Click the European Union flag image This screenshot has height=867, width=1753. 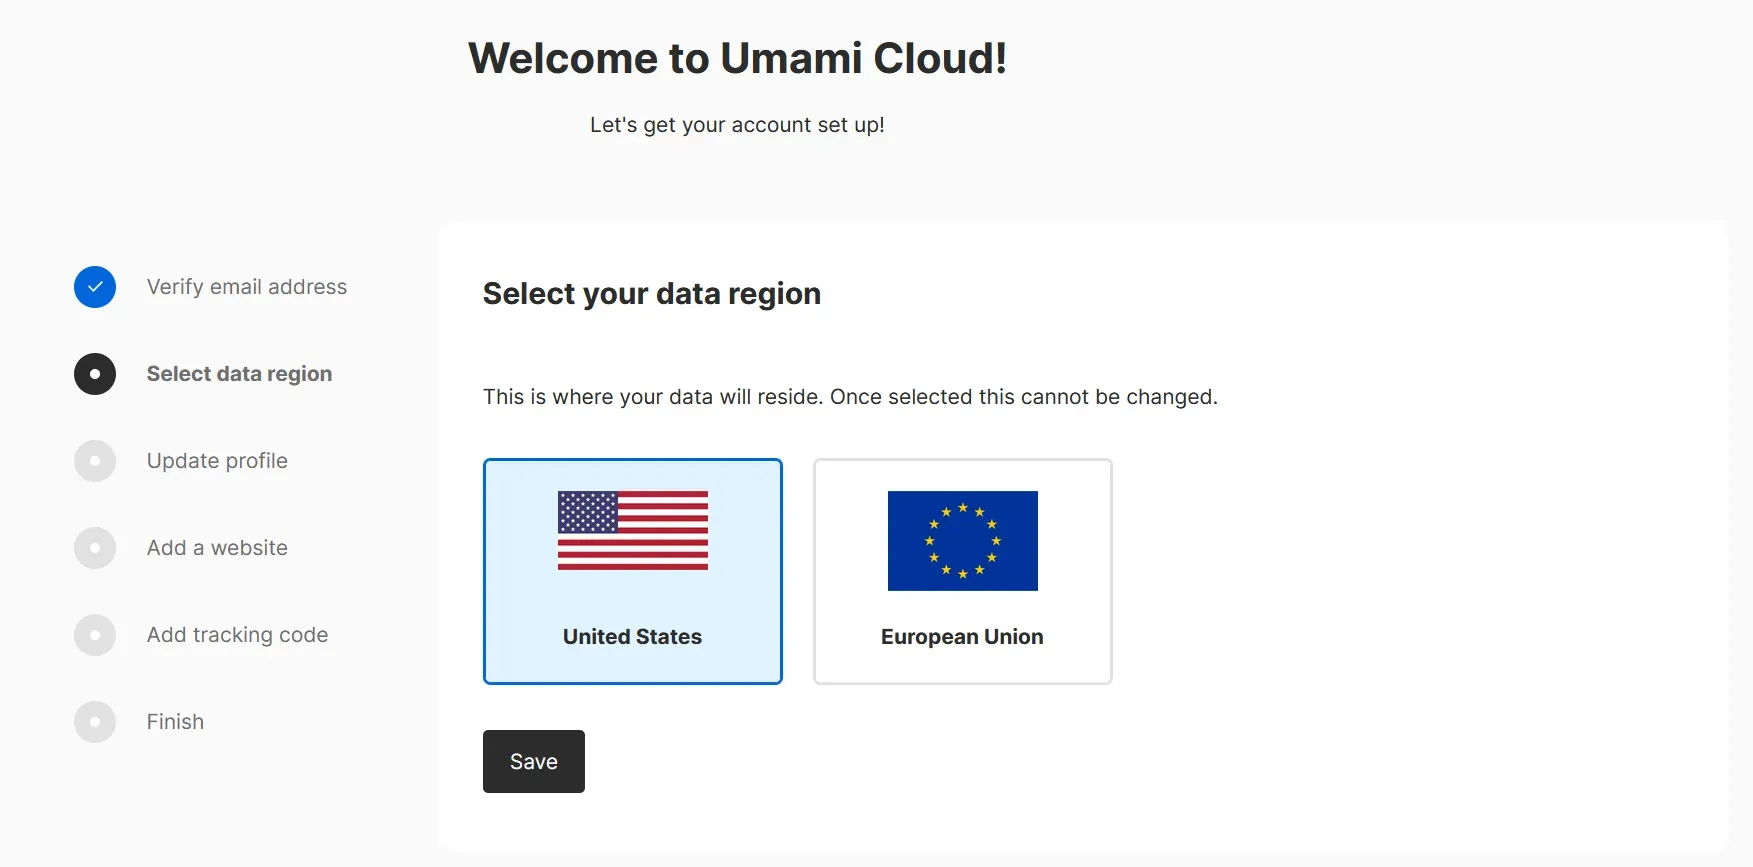(963, 541)
